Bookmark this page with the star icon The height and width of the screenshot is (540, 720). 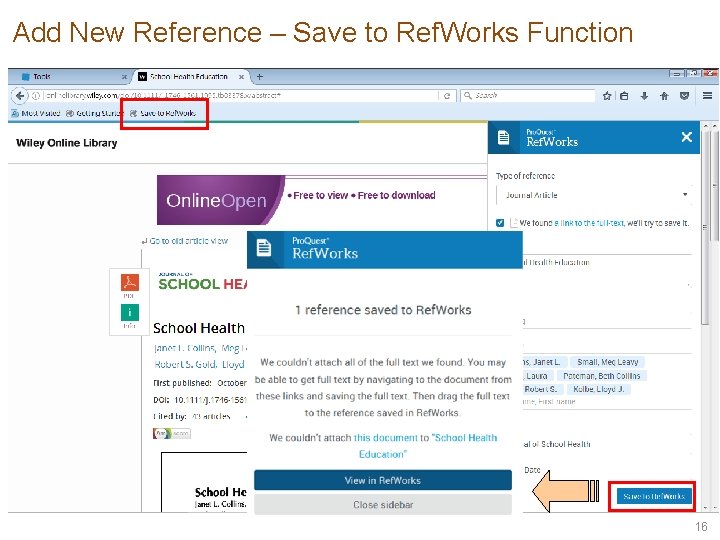point(607,96)
